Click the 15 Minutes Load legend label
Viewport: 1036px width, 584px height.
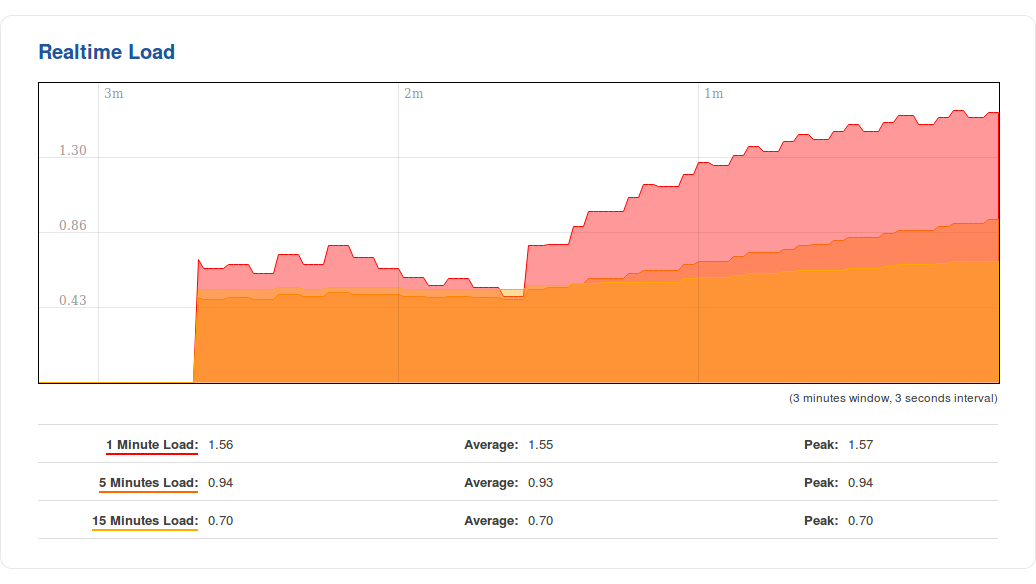[x=145, y=521]
